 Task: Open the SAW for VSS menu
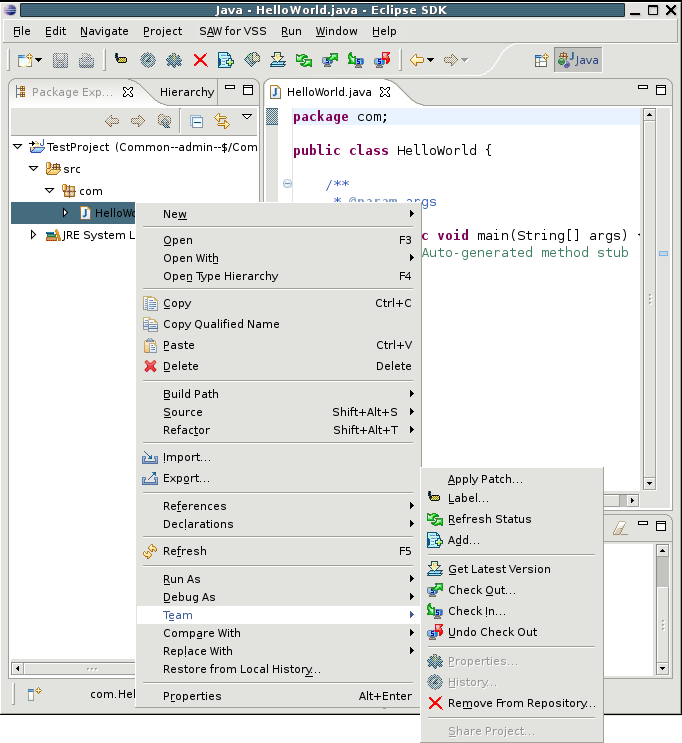(233, 31)
